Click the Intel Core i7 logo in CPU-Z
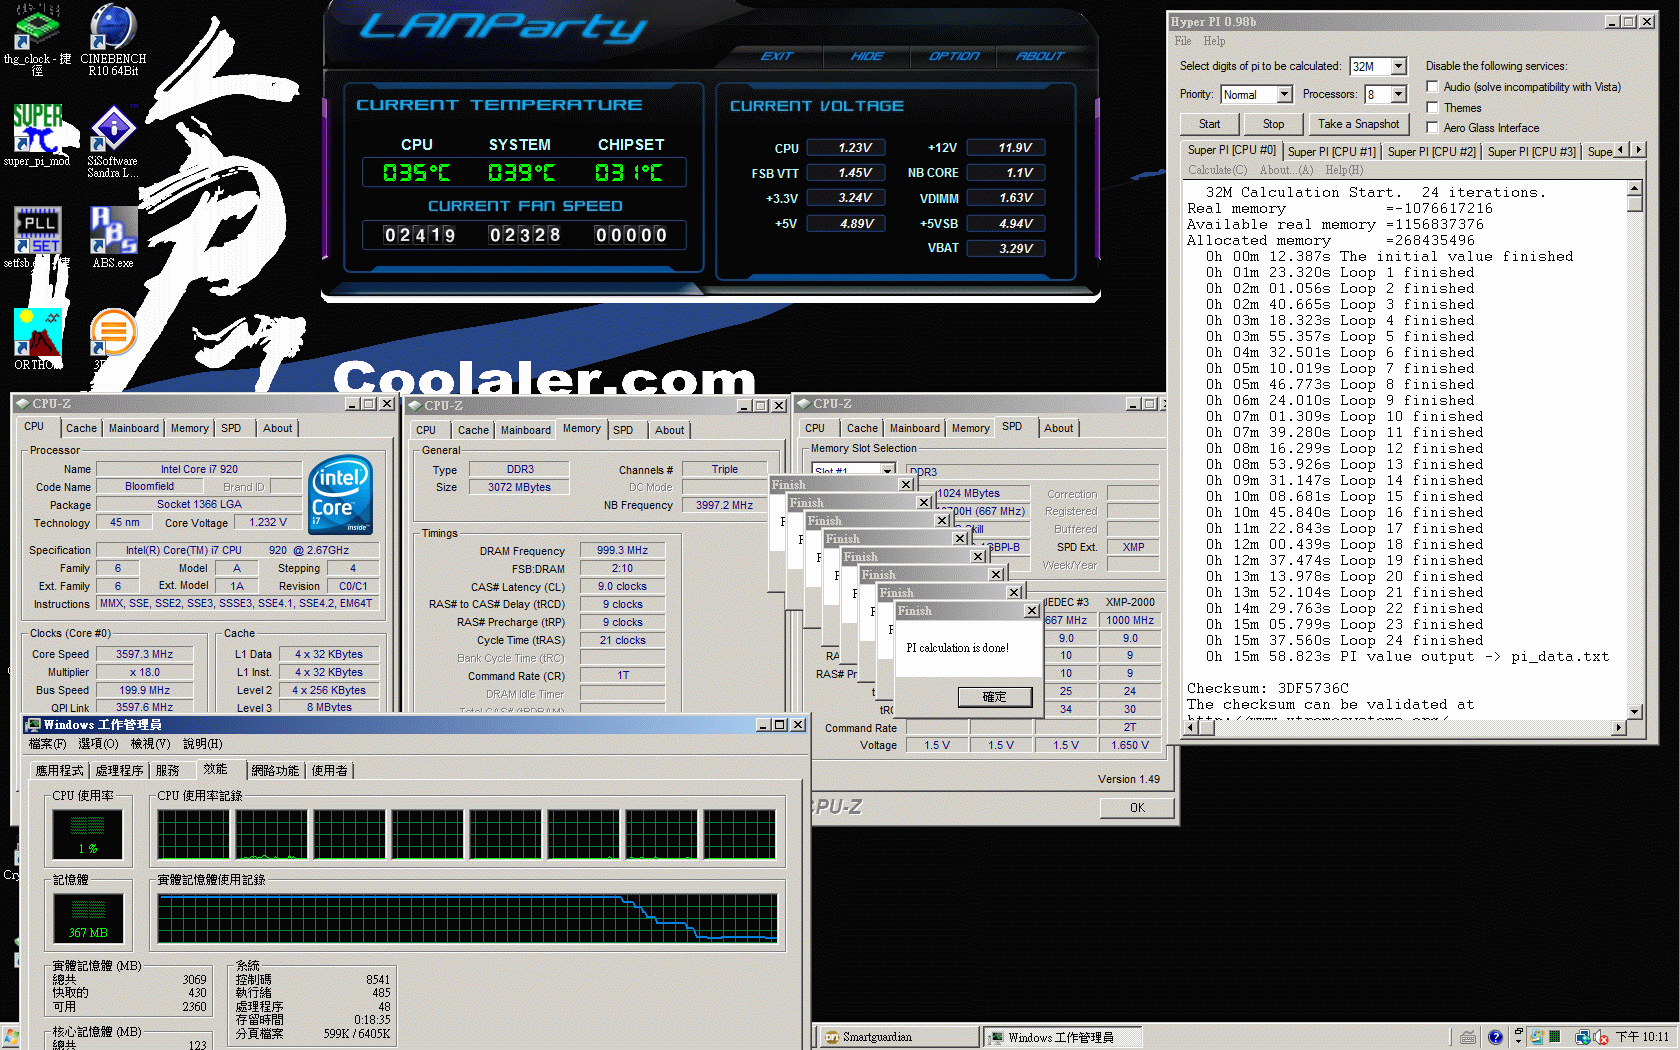 point(341,495)
